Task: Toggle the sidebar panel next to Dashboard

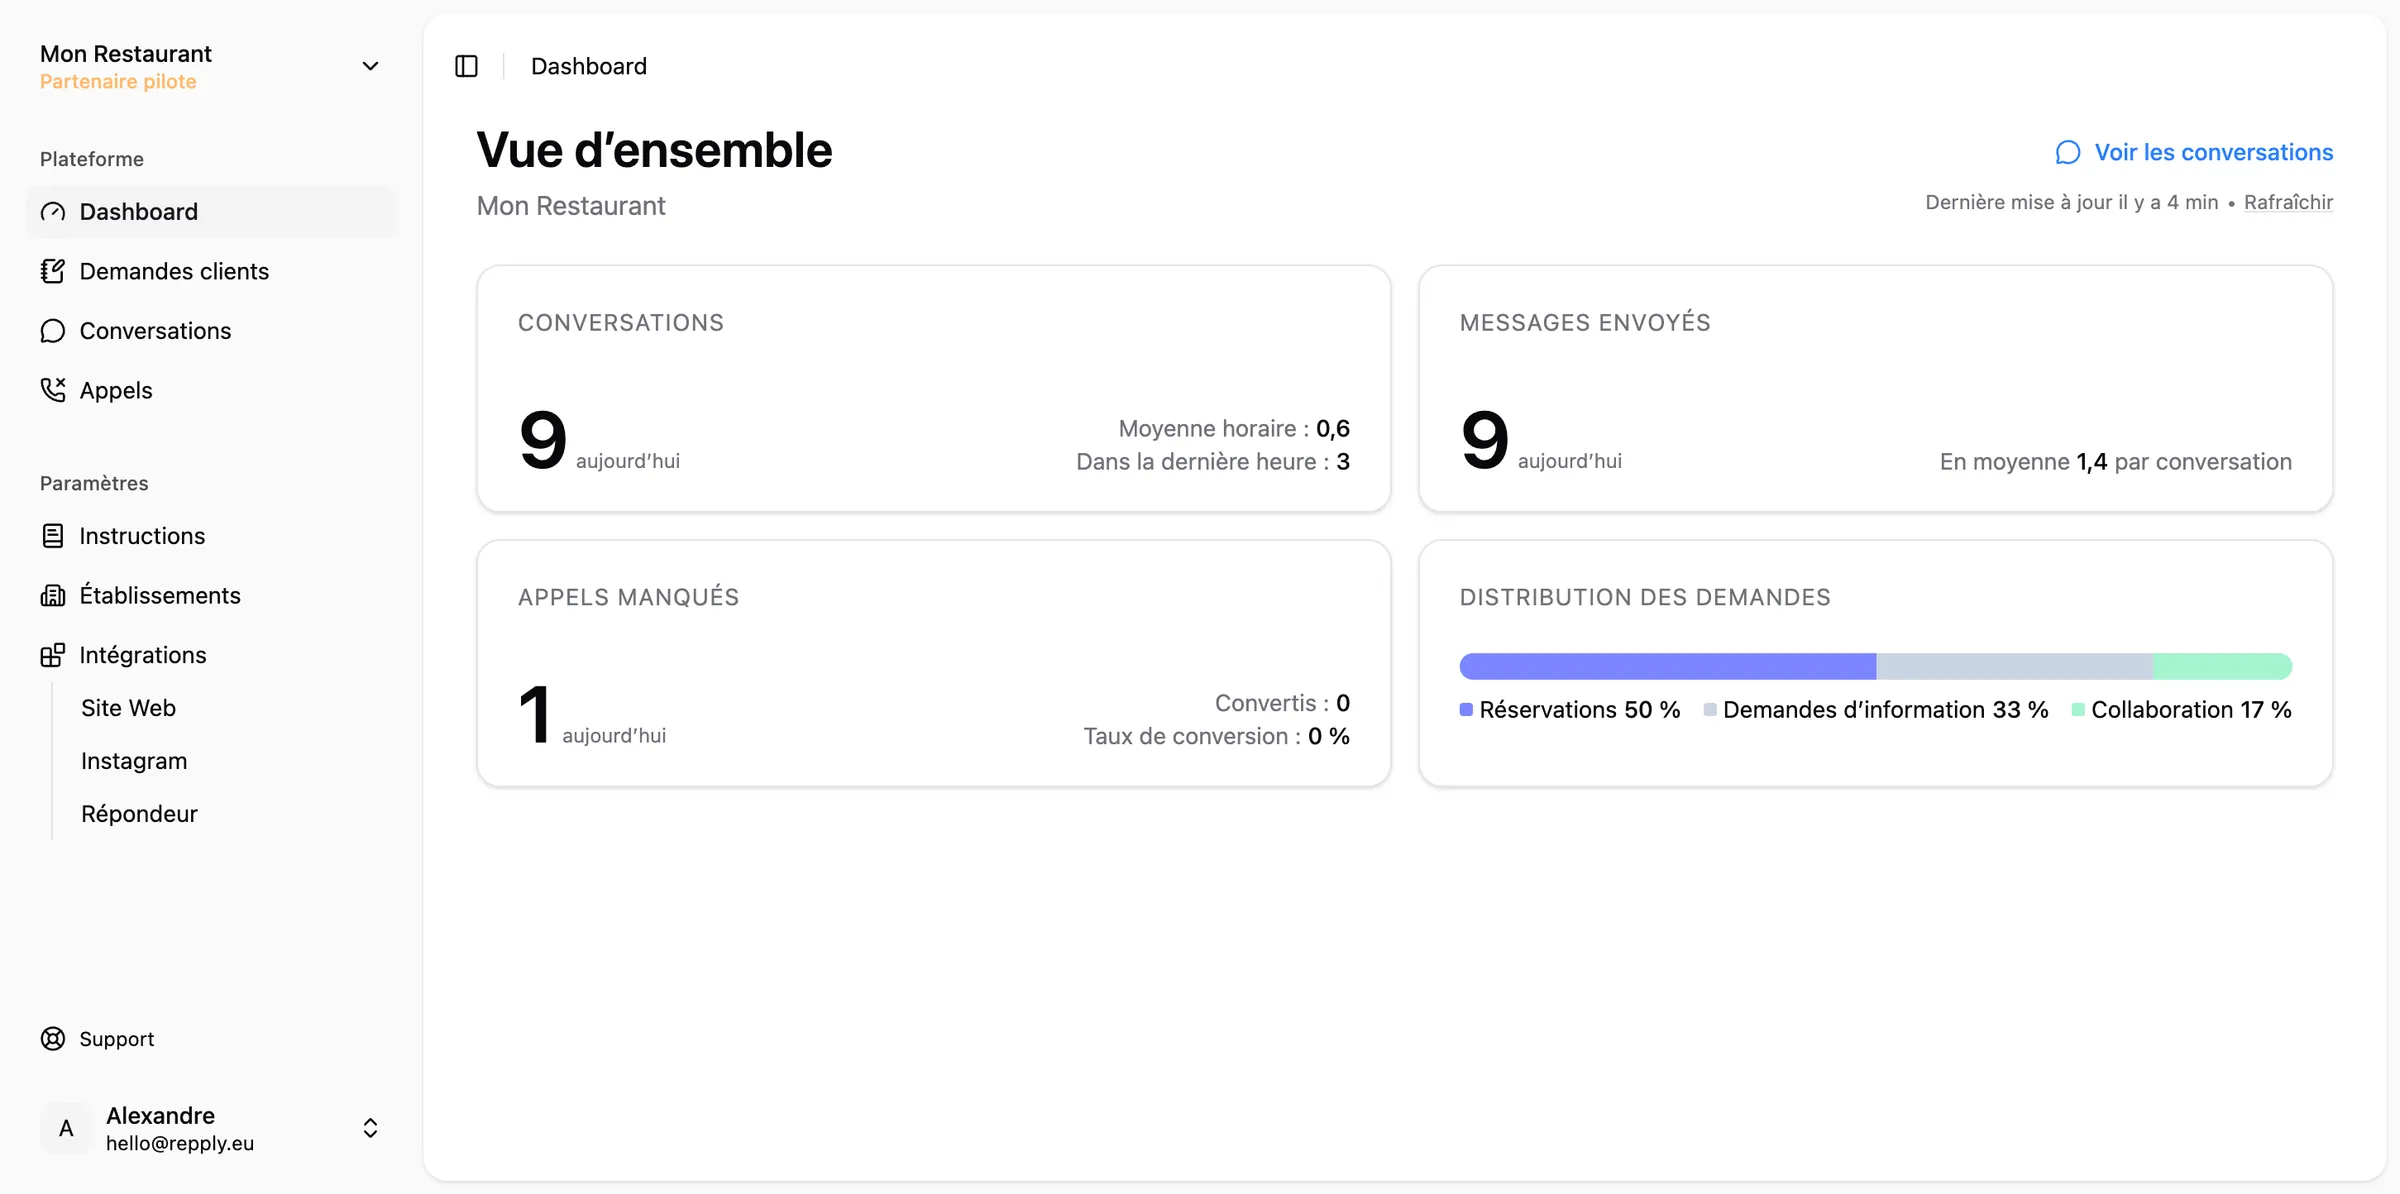Action: [466, 66]
